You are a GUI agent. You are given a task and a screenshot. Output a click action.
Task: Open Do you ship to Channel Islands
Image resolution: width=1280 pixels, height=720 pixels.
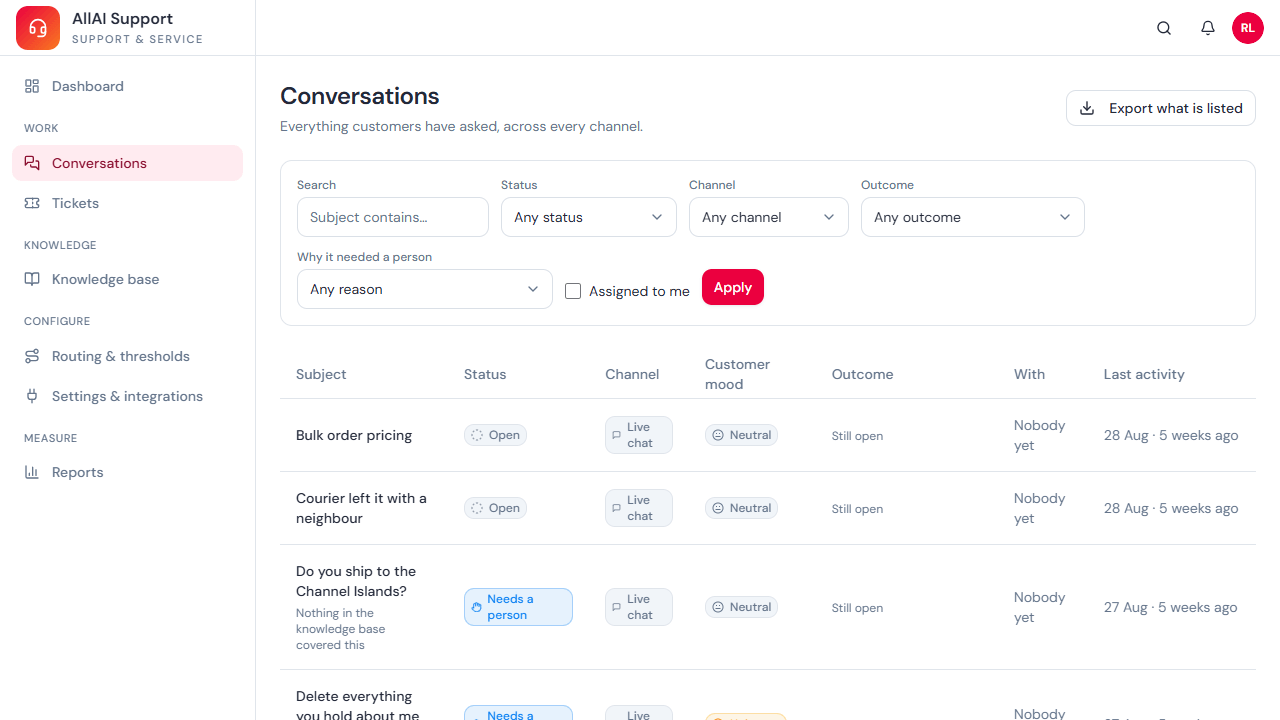(356, 581)
